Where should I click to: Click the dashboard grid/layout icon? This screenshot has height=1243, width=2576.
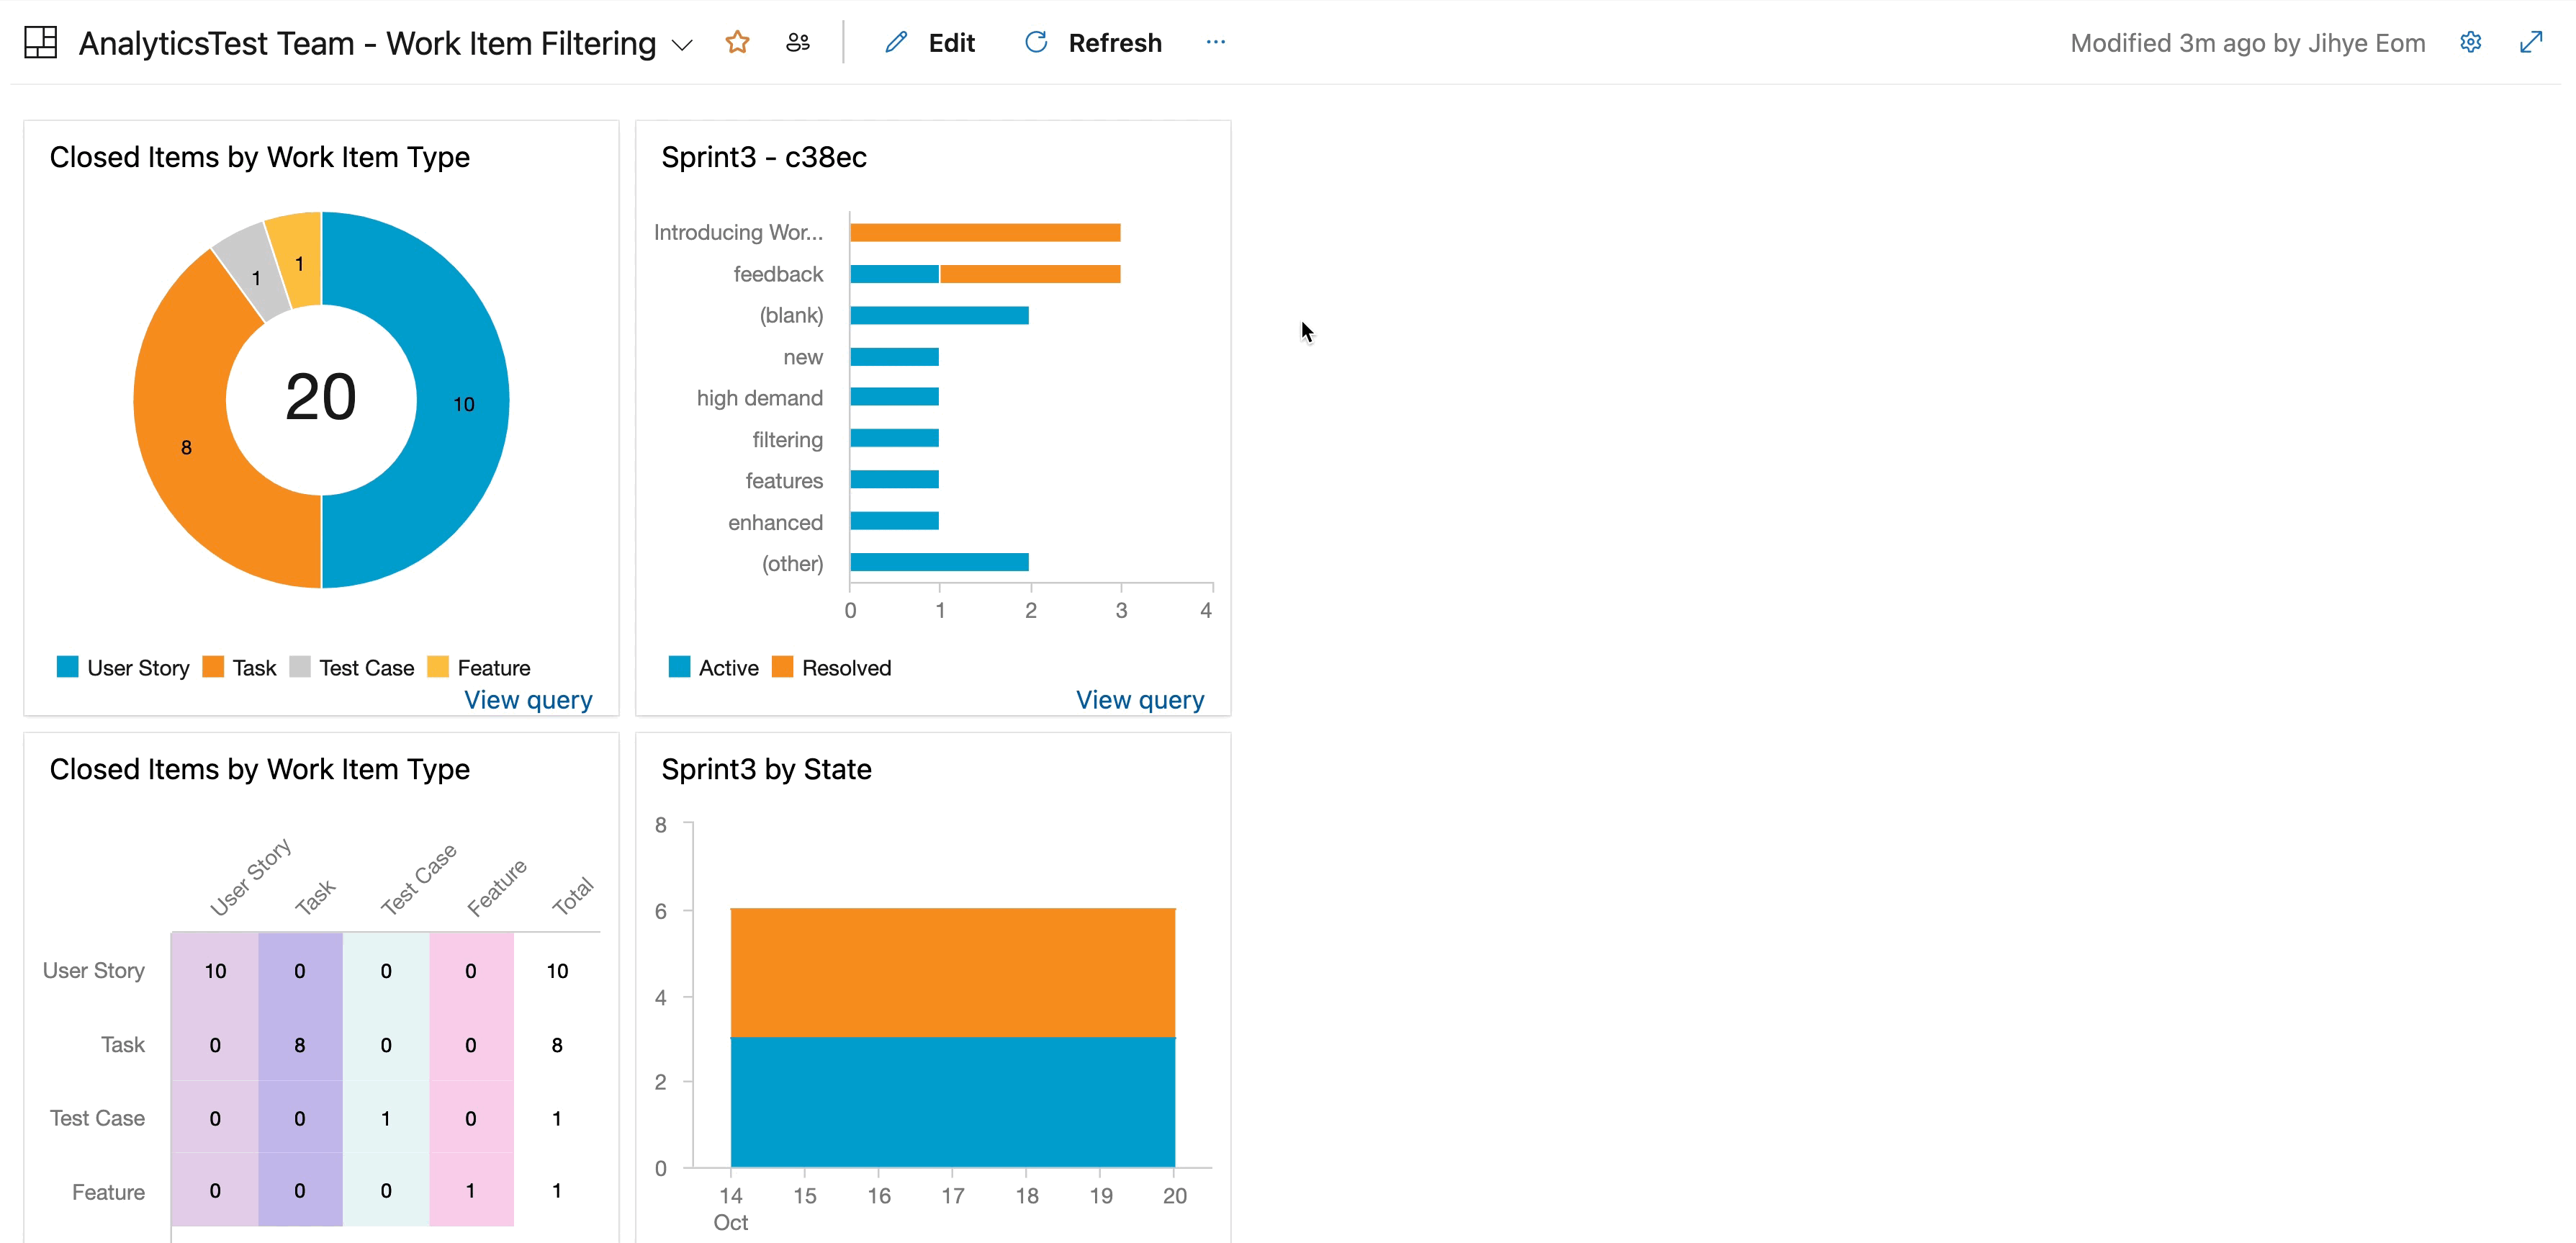click(x=42, y=41)
